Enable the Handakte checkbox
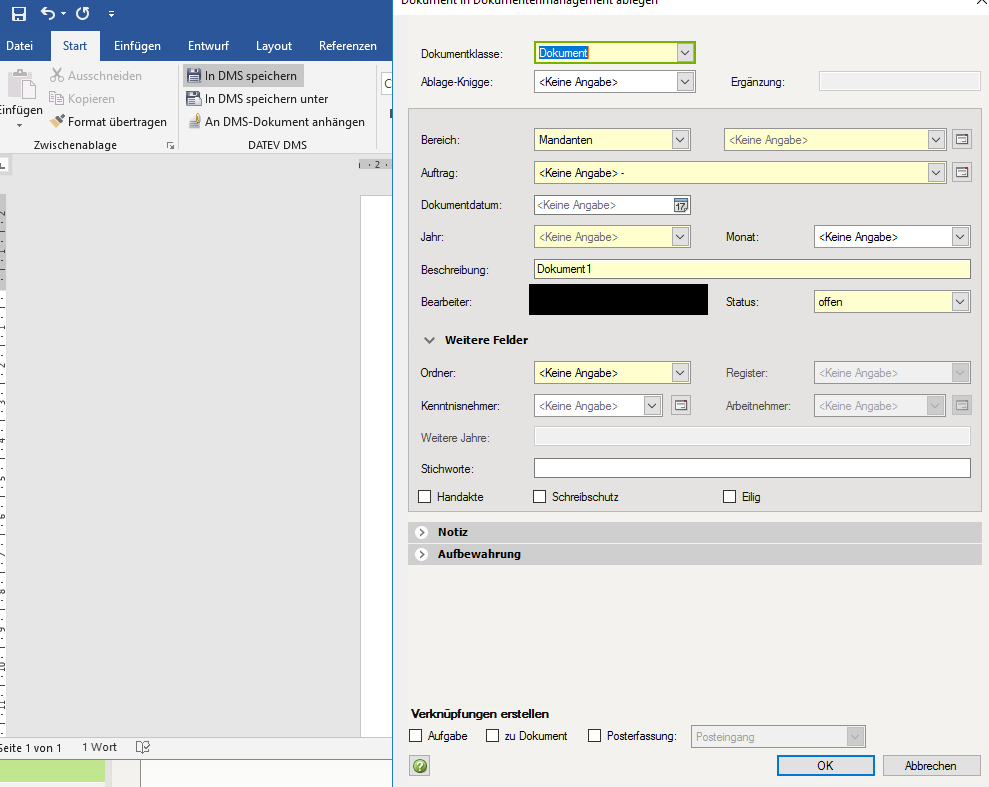 [425, 497]
